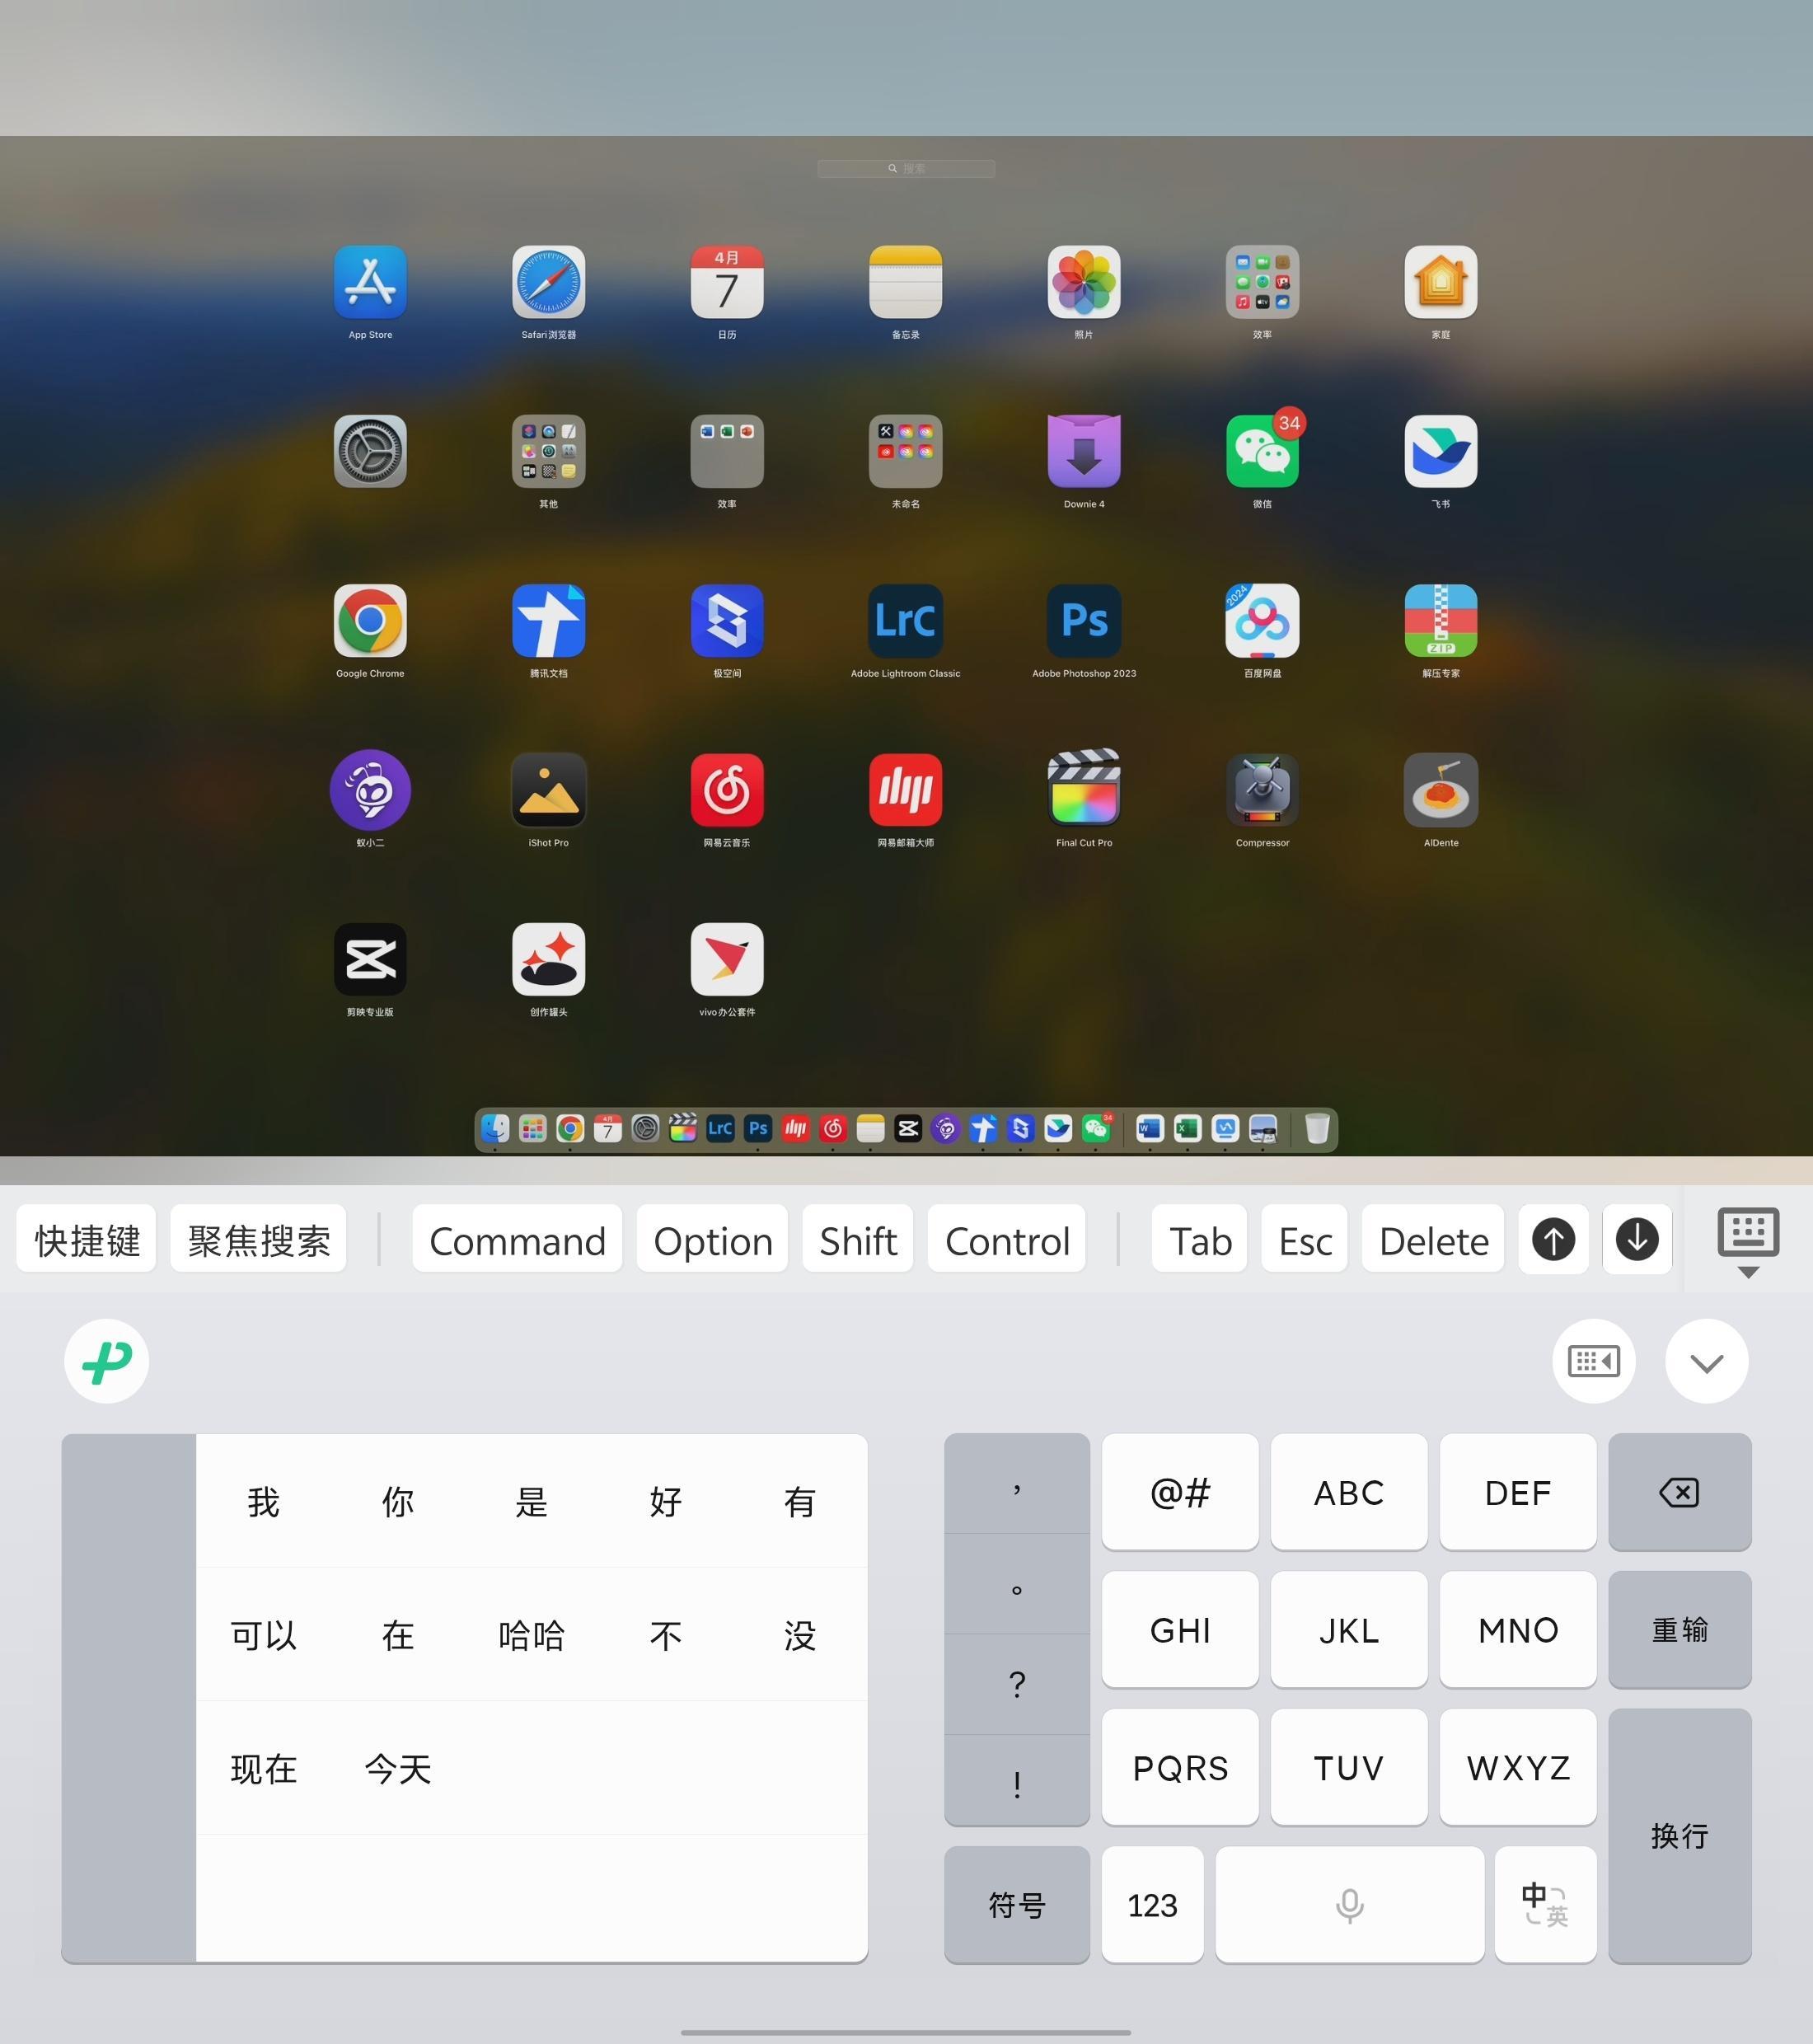The width and height of the screenshot is (1813, 2044).
Task: Open AlDente app icon
Action: [x=1441, y=789]
